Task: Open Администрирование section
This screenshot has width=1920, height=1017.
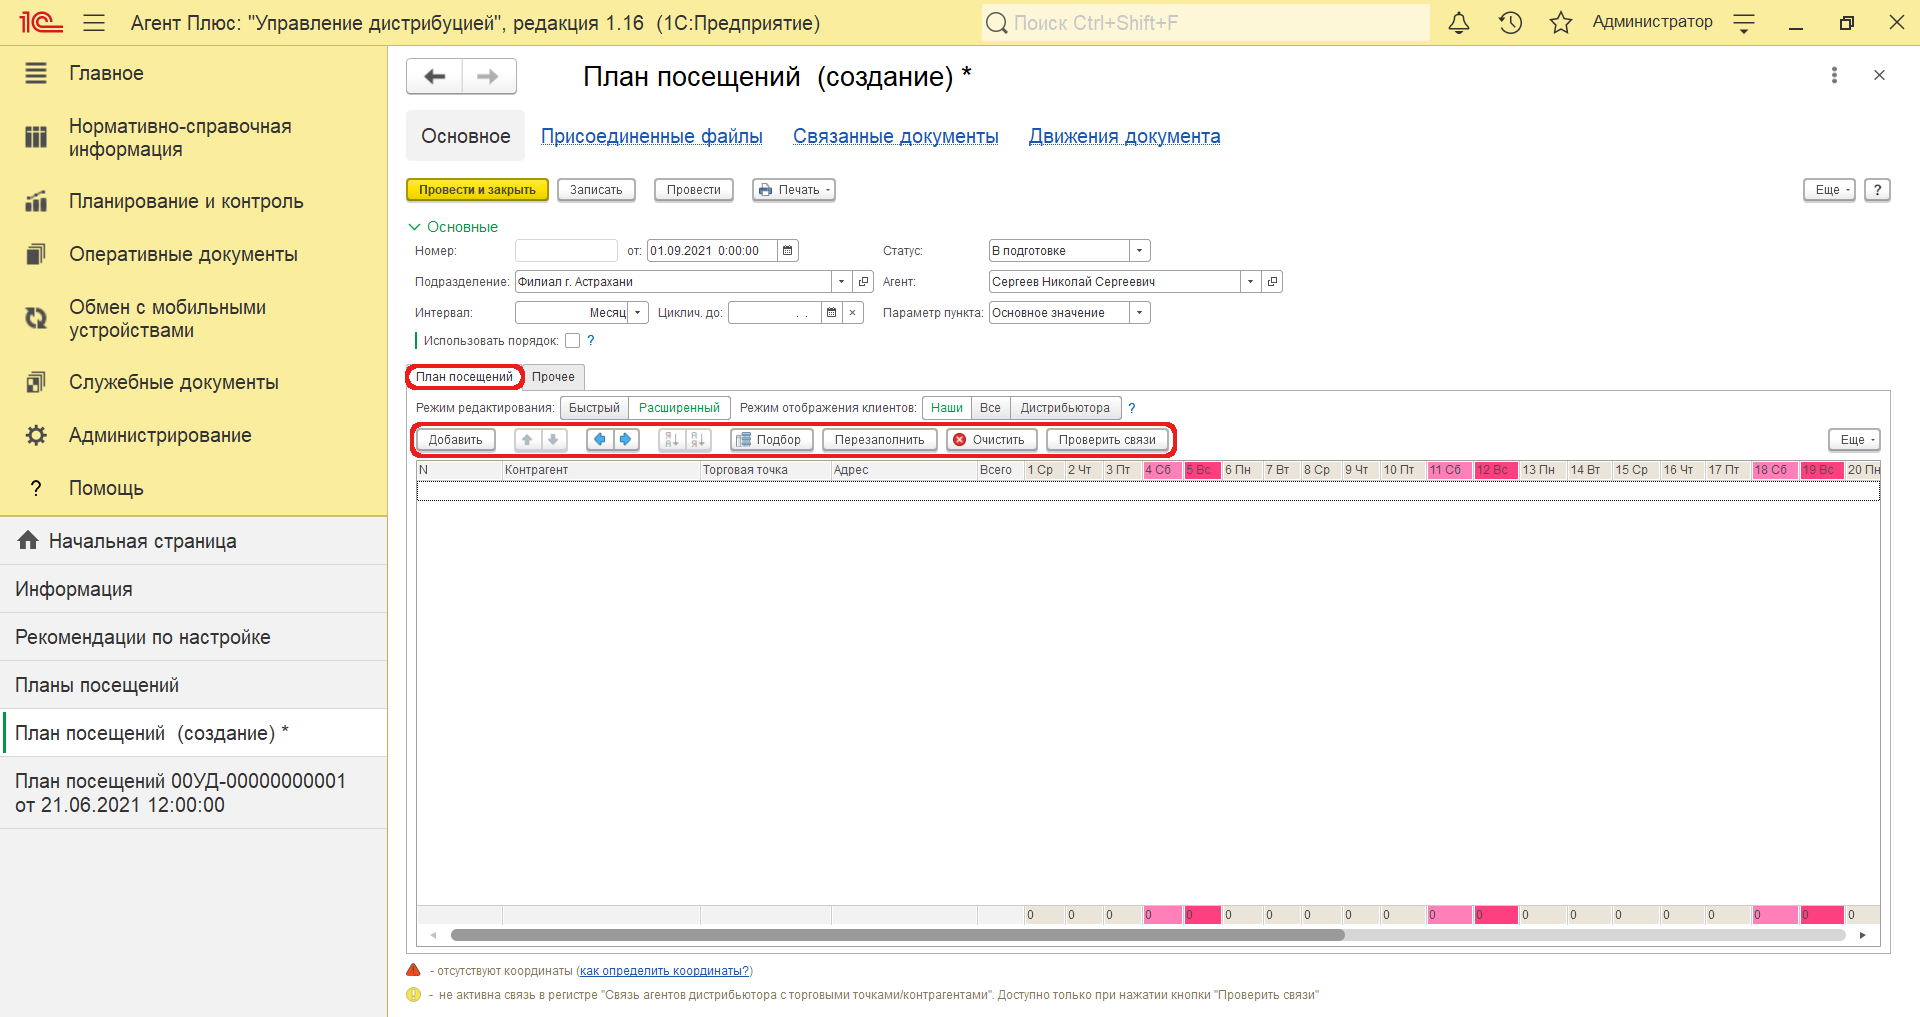Action: pos(160,435)
